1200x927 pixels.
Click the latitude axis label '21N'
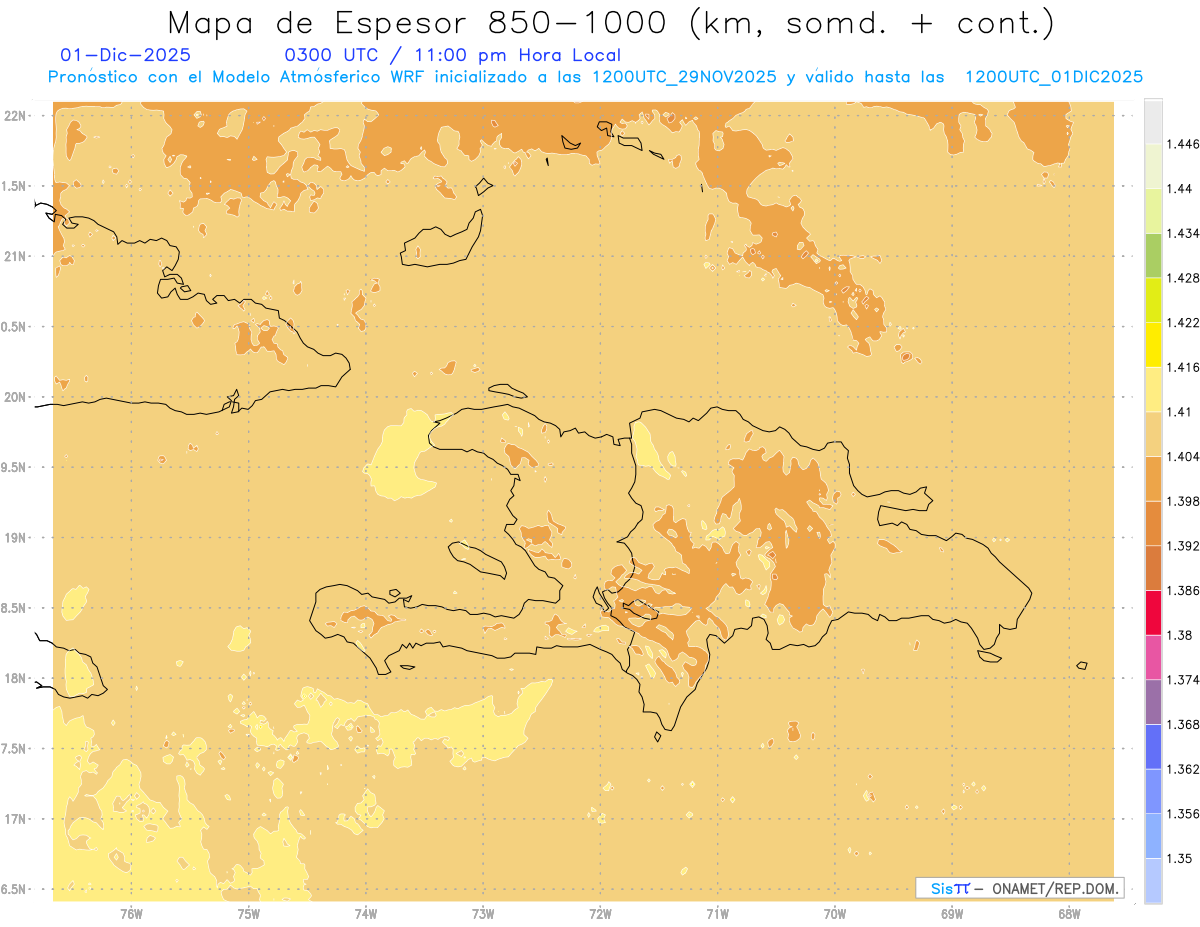point(16,257)
